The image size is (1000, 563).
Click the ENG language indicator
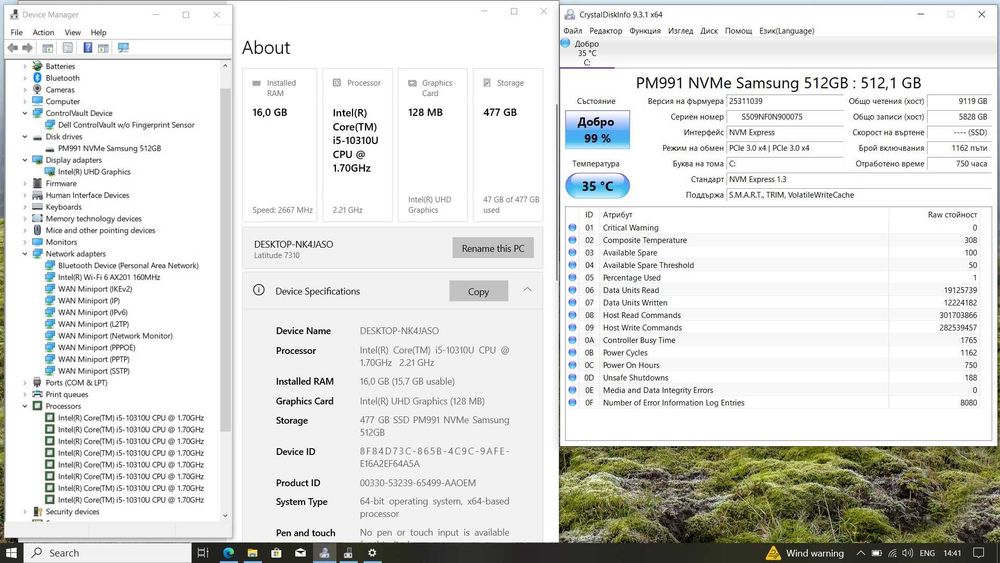pos(927,553)
